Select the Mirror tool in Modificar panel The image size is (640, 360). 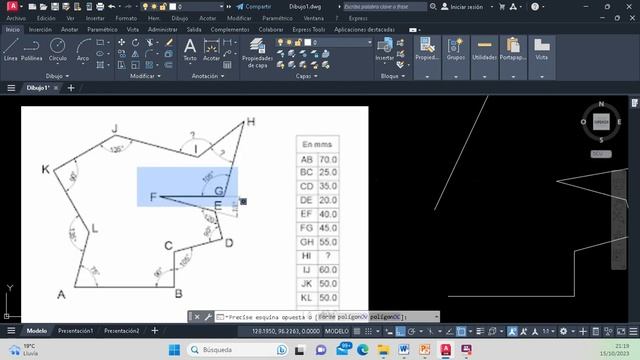coord(136,53)
